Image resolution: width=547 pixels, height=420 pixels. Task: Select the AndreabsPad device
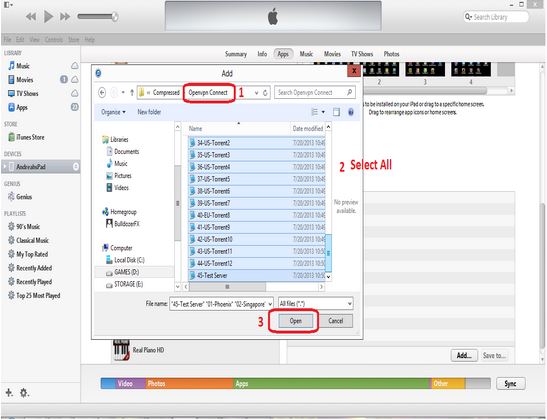point(40,167)
